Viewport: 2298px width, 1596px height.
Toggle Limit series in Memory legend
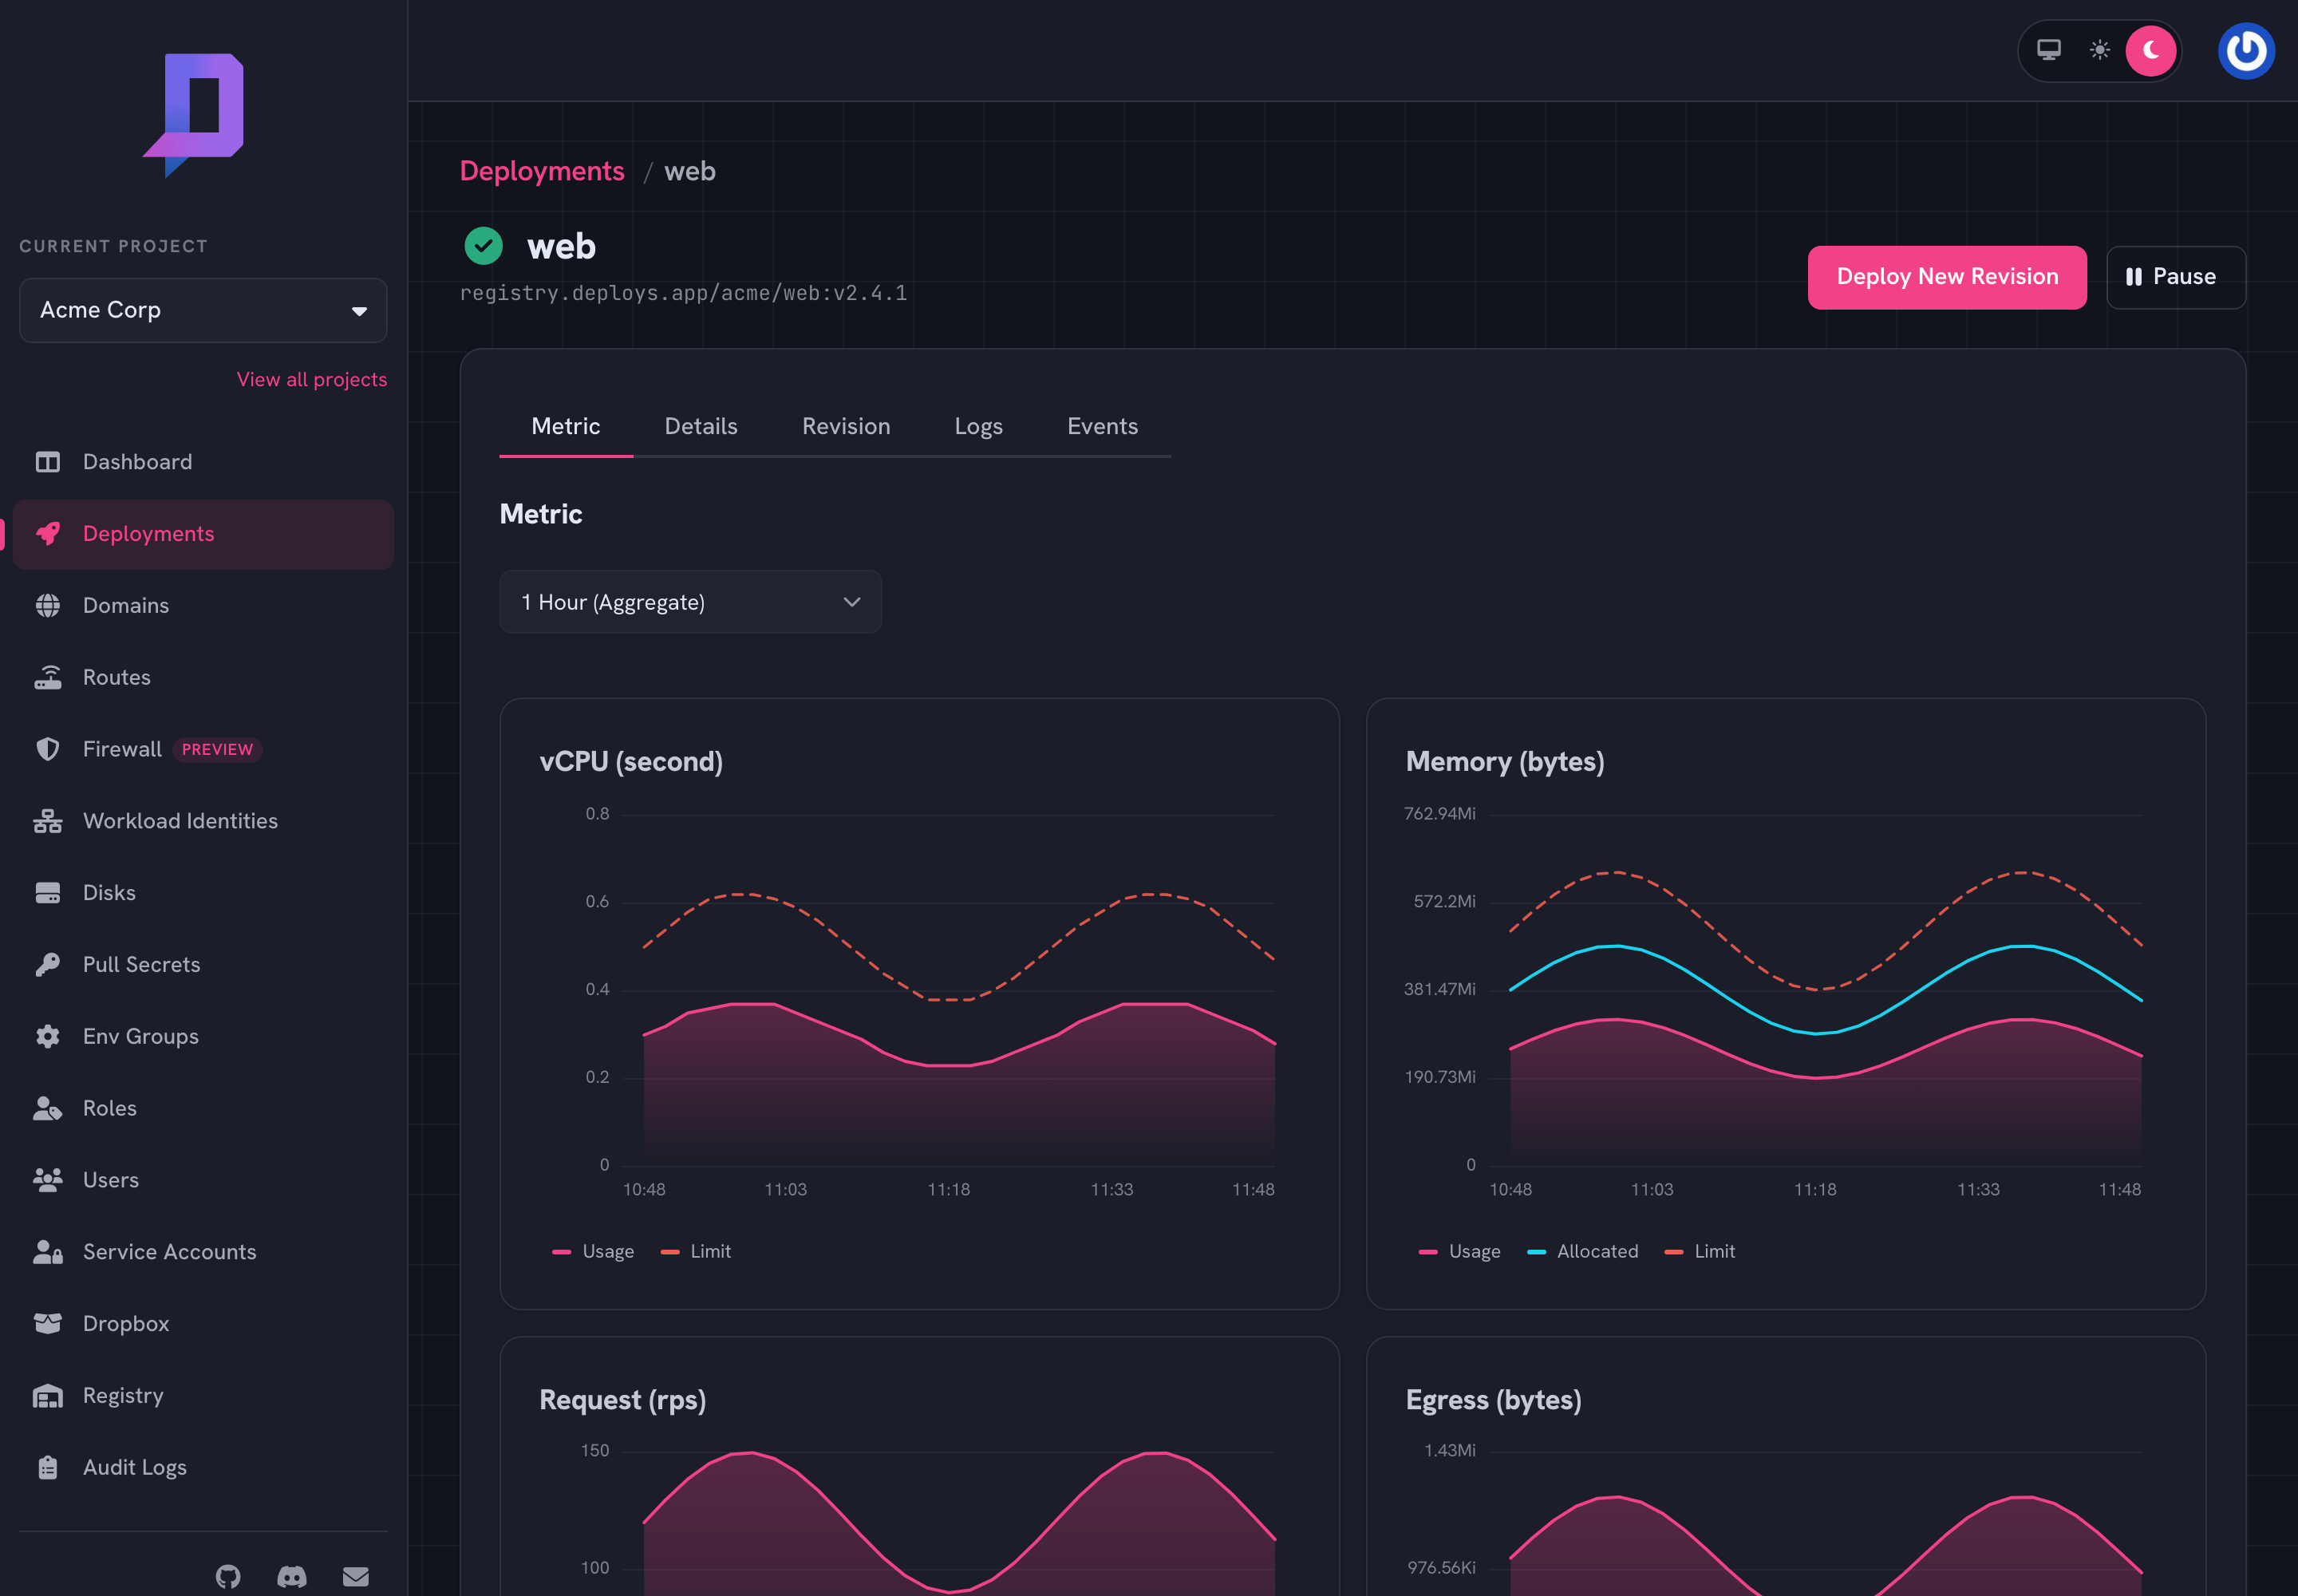[x=1700, y=1252]
